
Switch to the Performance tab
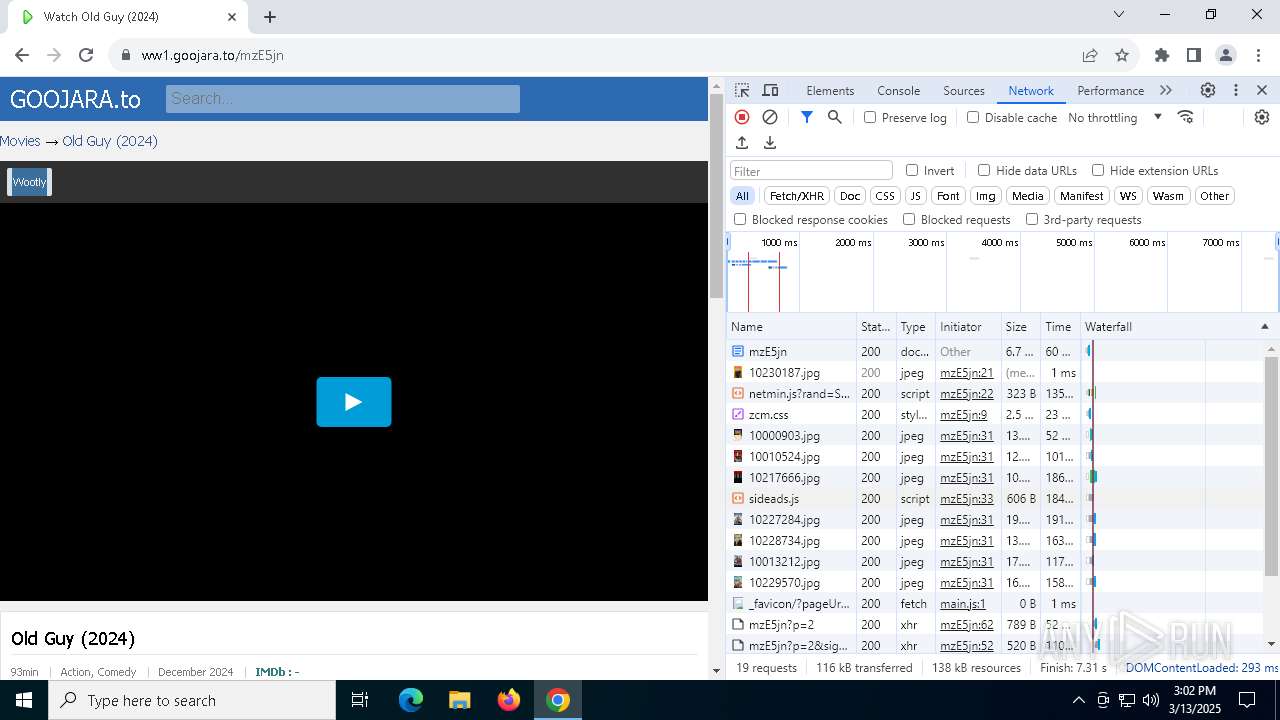1110,90
